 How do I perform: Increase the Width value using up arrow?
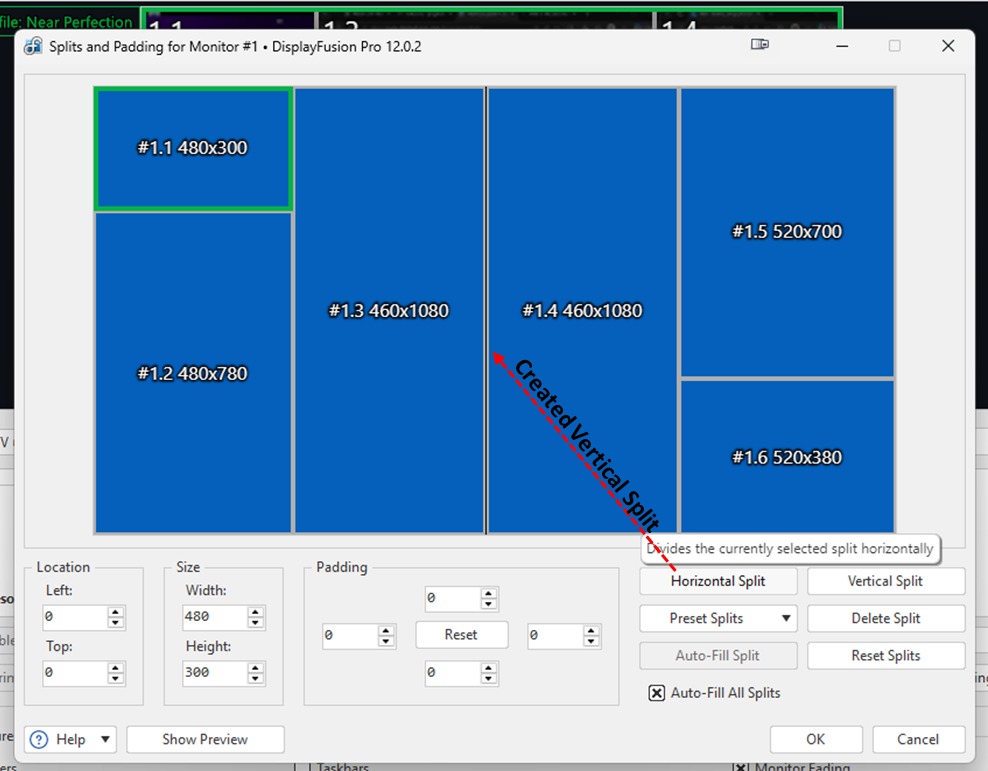point(256,612)
